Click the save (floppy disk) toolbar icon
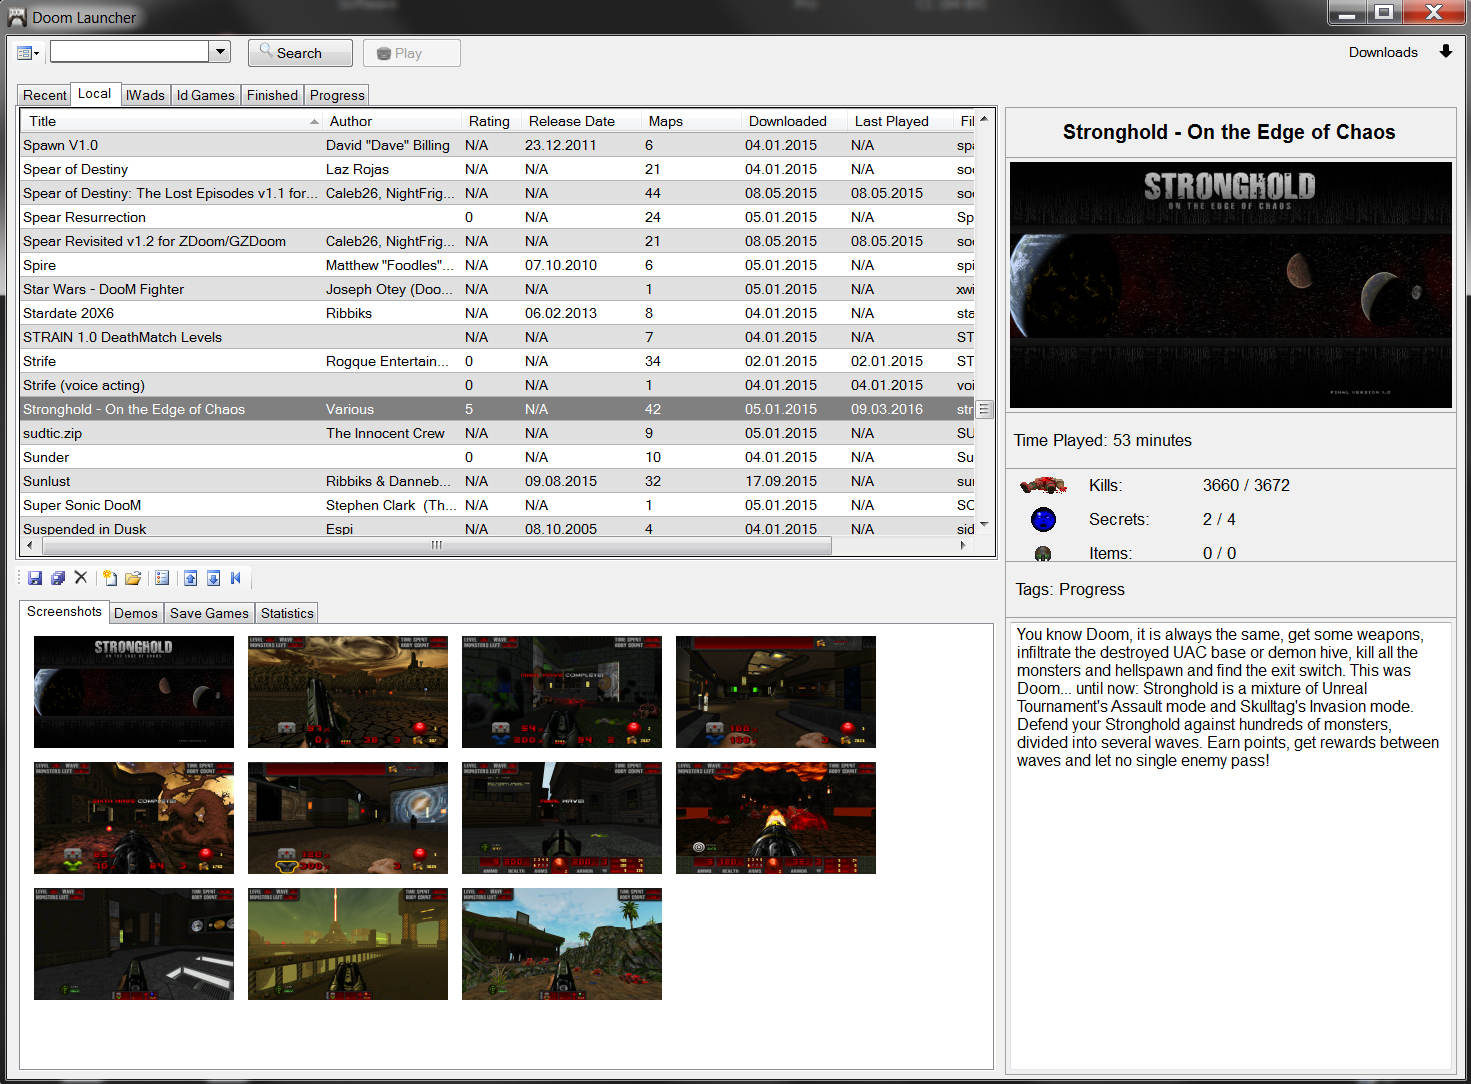The width and height of the screenshot is (1471, 1084). (35, 578)
